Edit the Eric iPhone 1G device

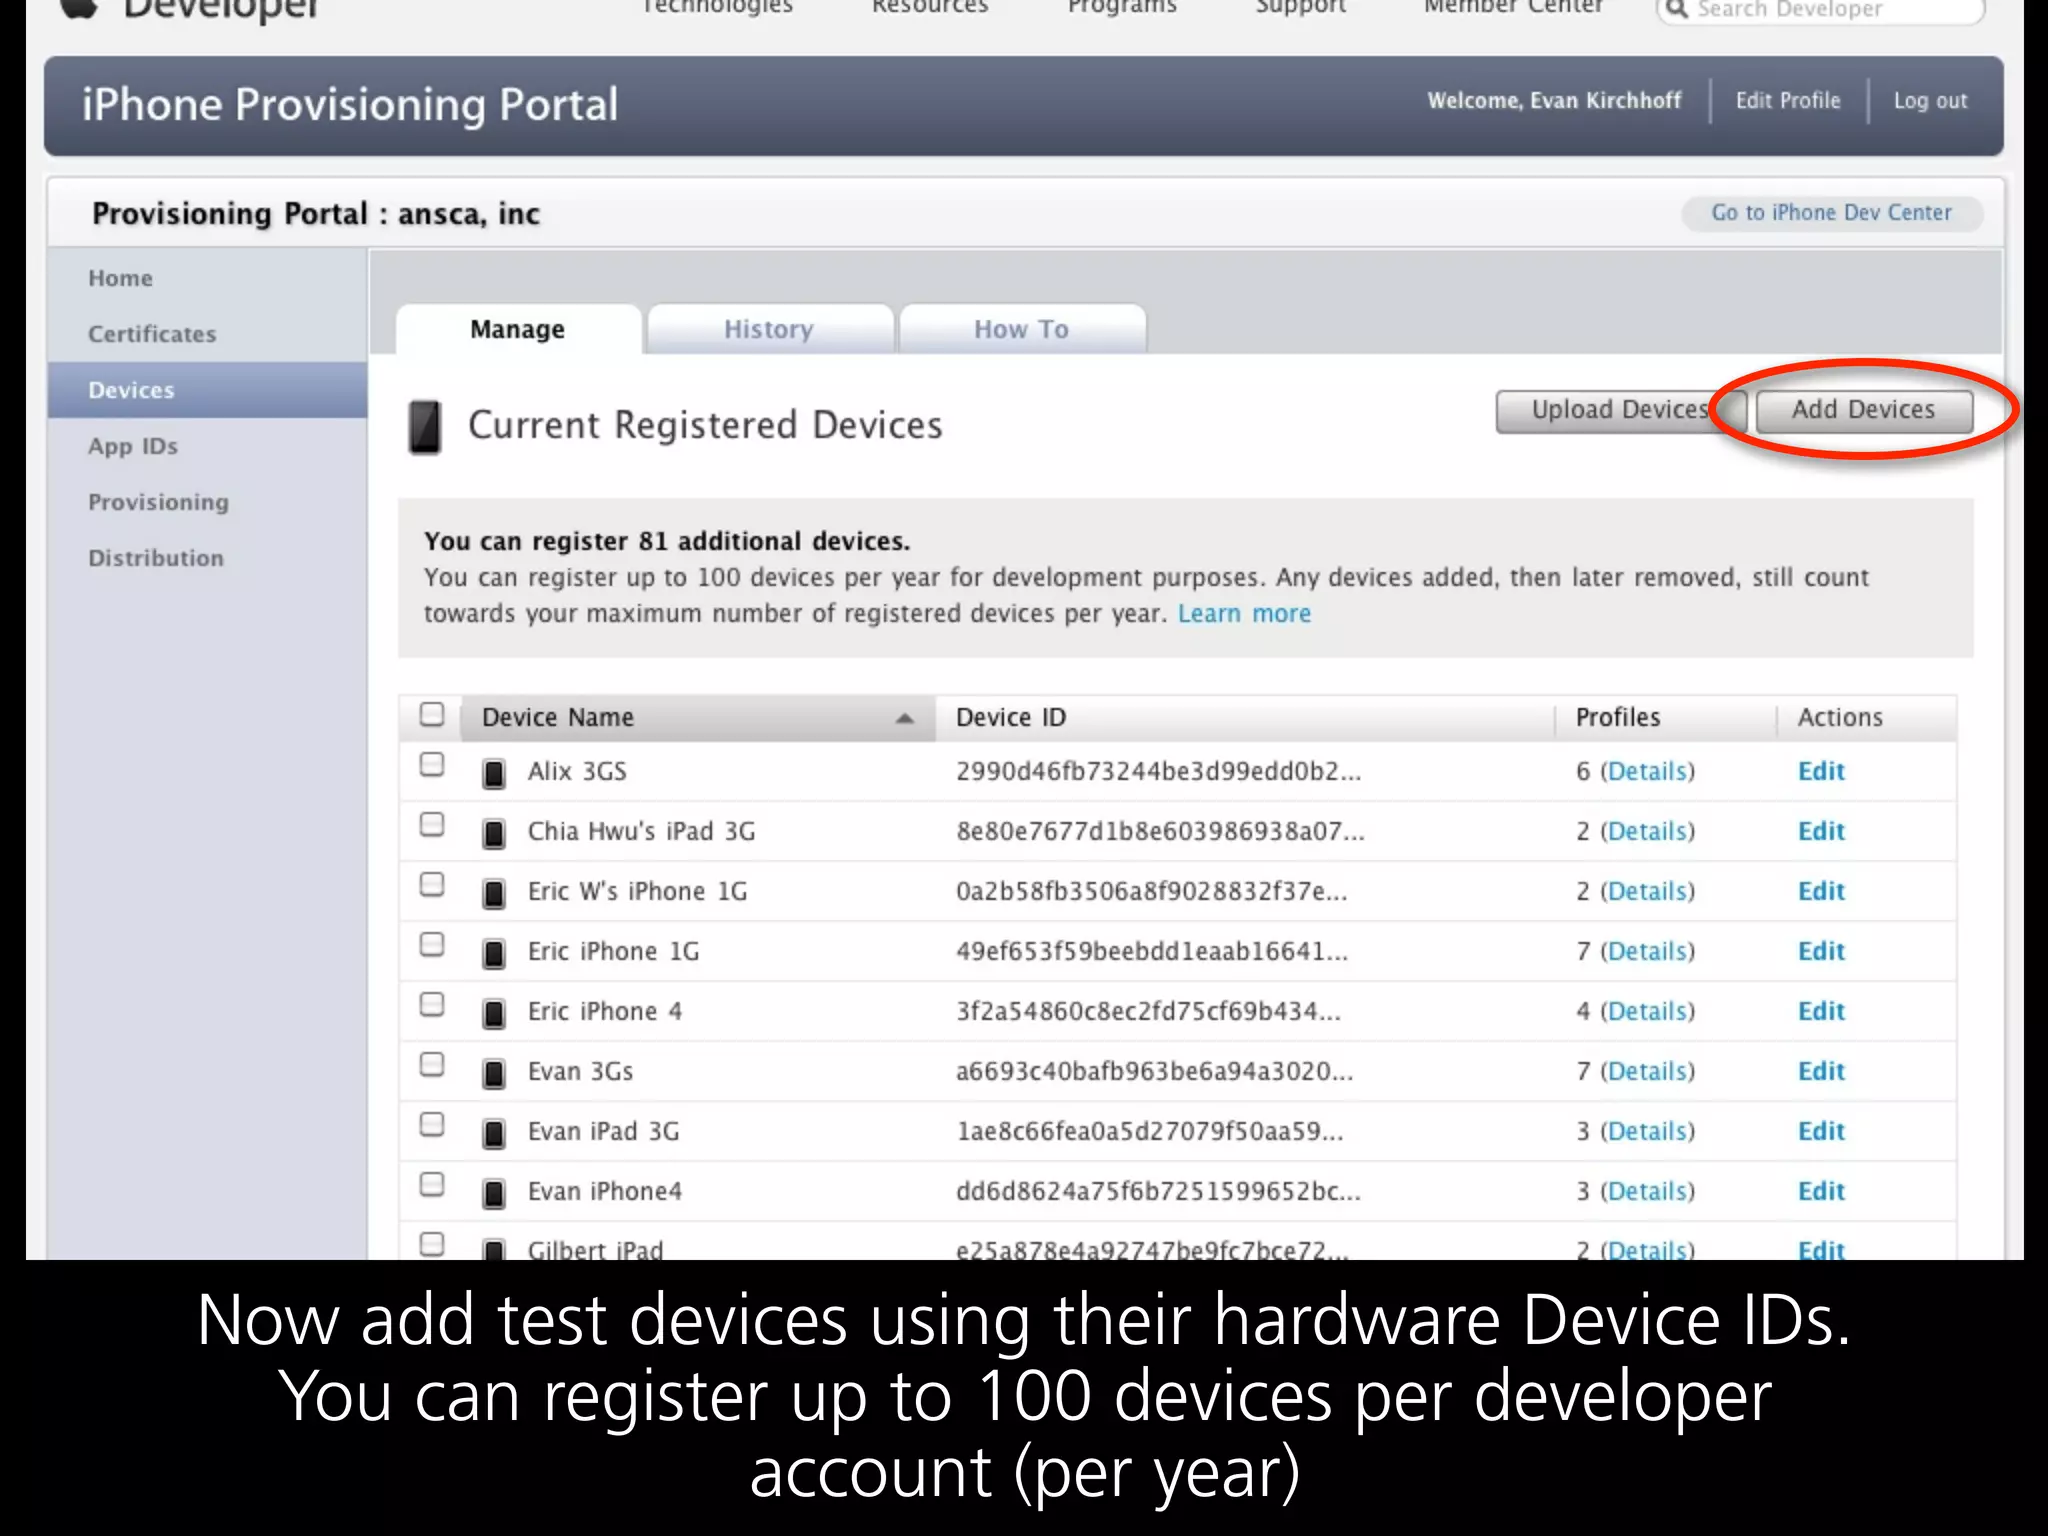pyautogui.click(x=1821, y=952)
